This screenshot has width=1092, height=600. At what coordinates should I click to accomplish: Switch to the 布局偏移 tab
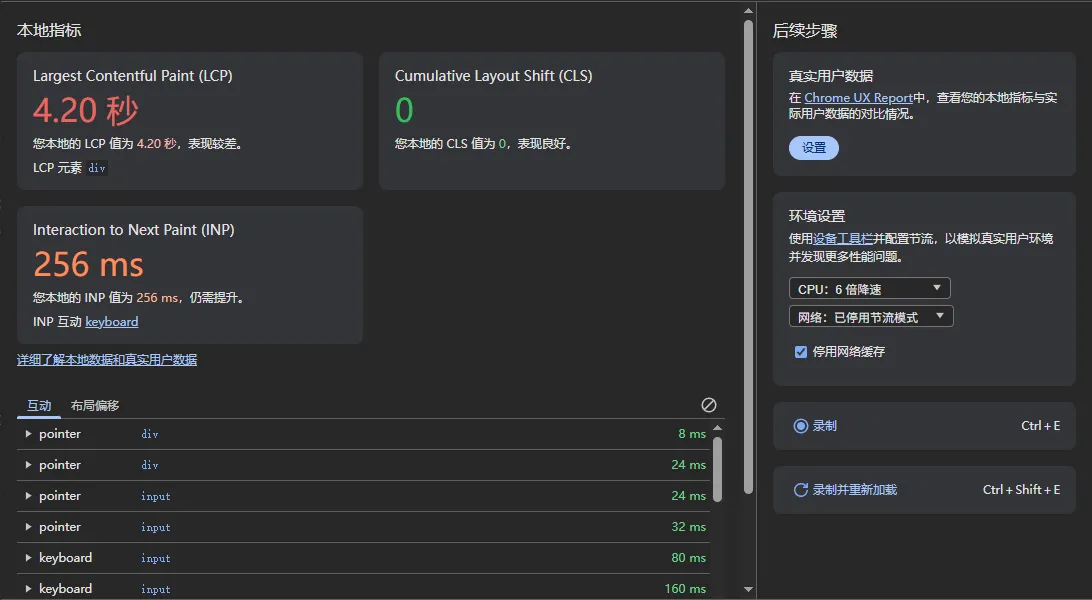(95, 406)
